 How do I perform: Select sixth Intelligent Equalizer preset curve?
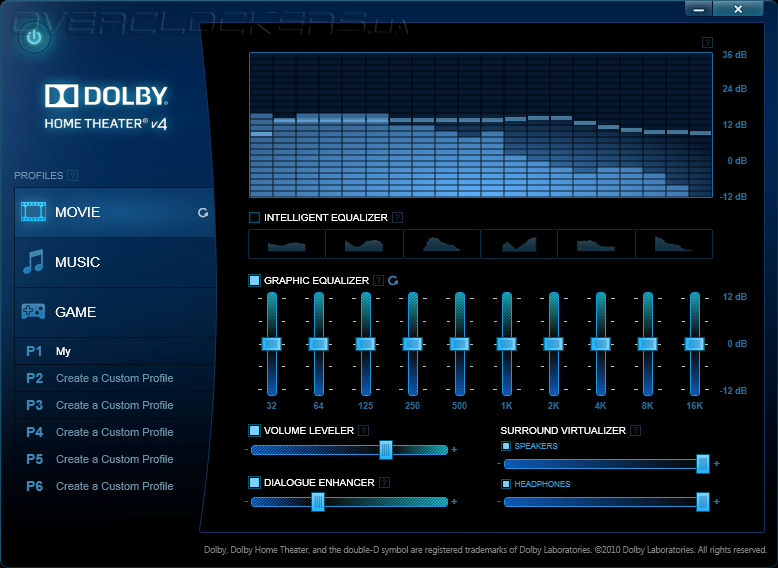(674, 244)
